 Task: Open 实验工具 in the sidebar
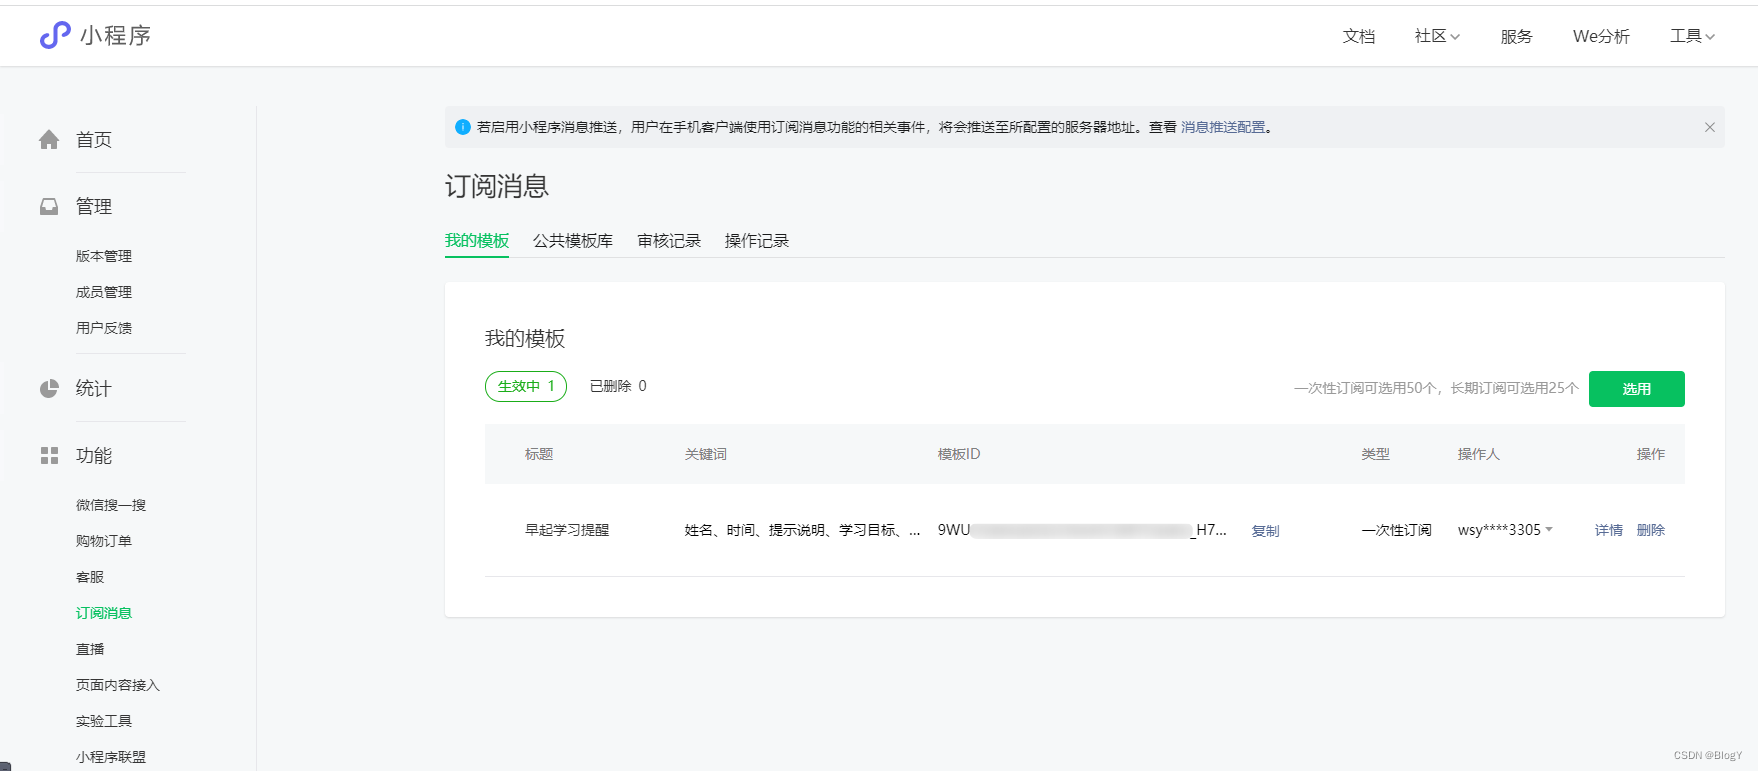pos(104,721)
